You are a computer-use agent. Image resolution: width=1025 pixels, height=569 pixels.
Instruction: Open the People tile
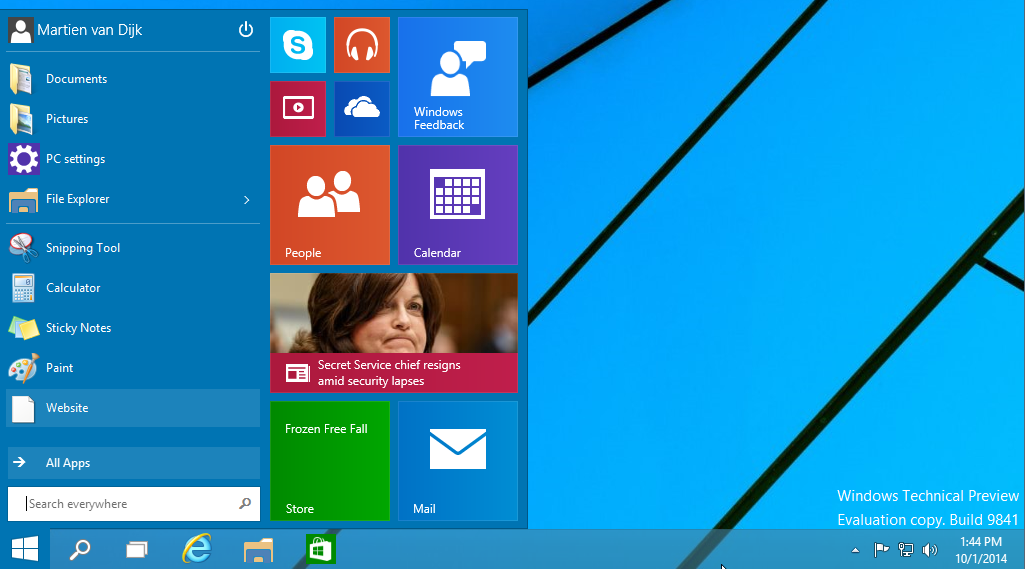329,205
